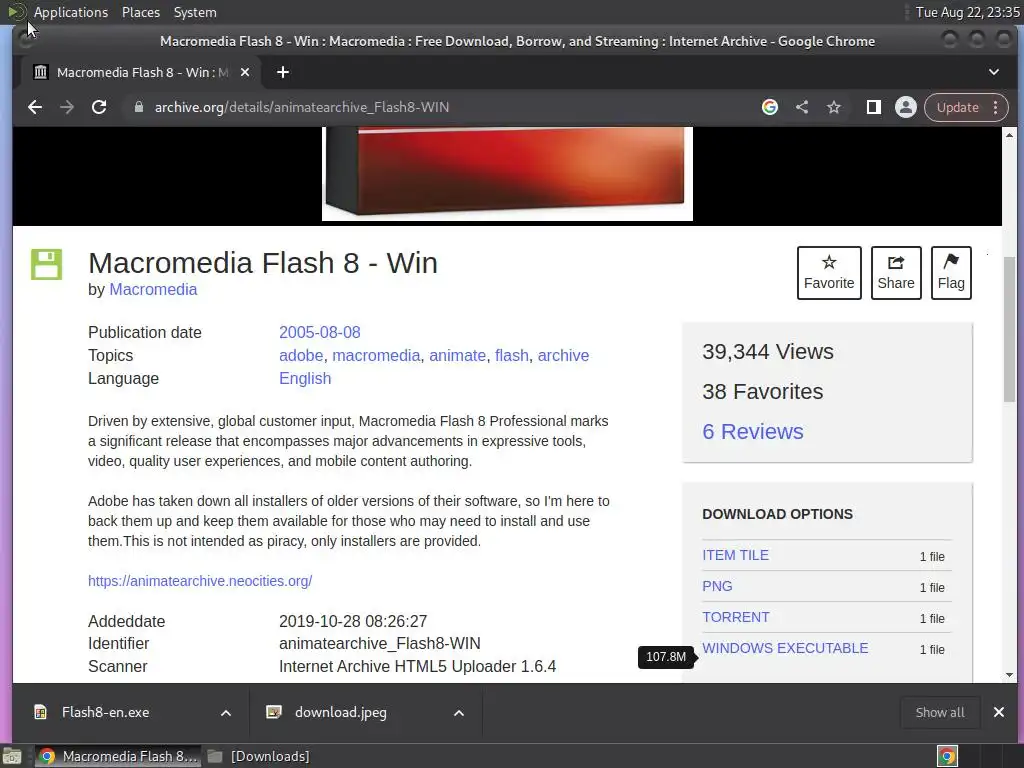Download the TORRENT file

point(735,617)
